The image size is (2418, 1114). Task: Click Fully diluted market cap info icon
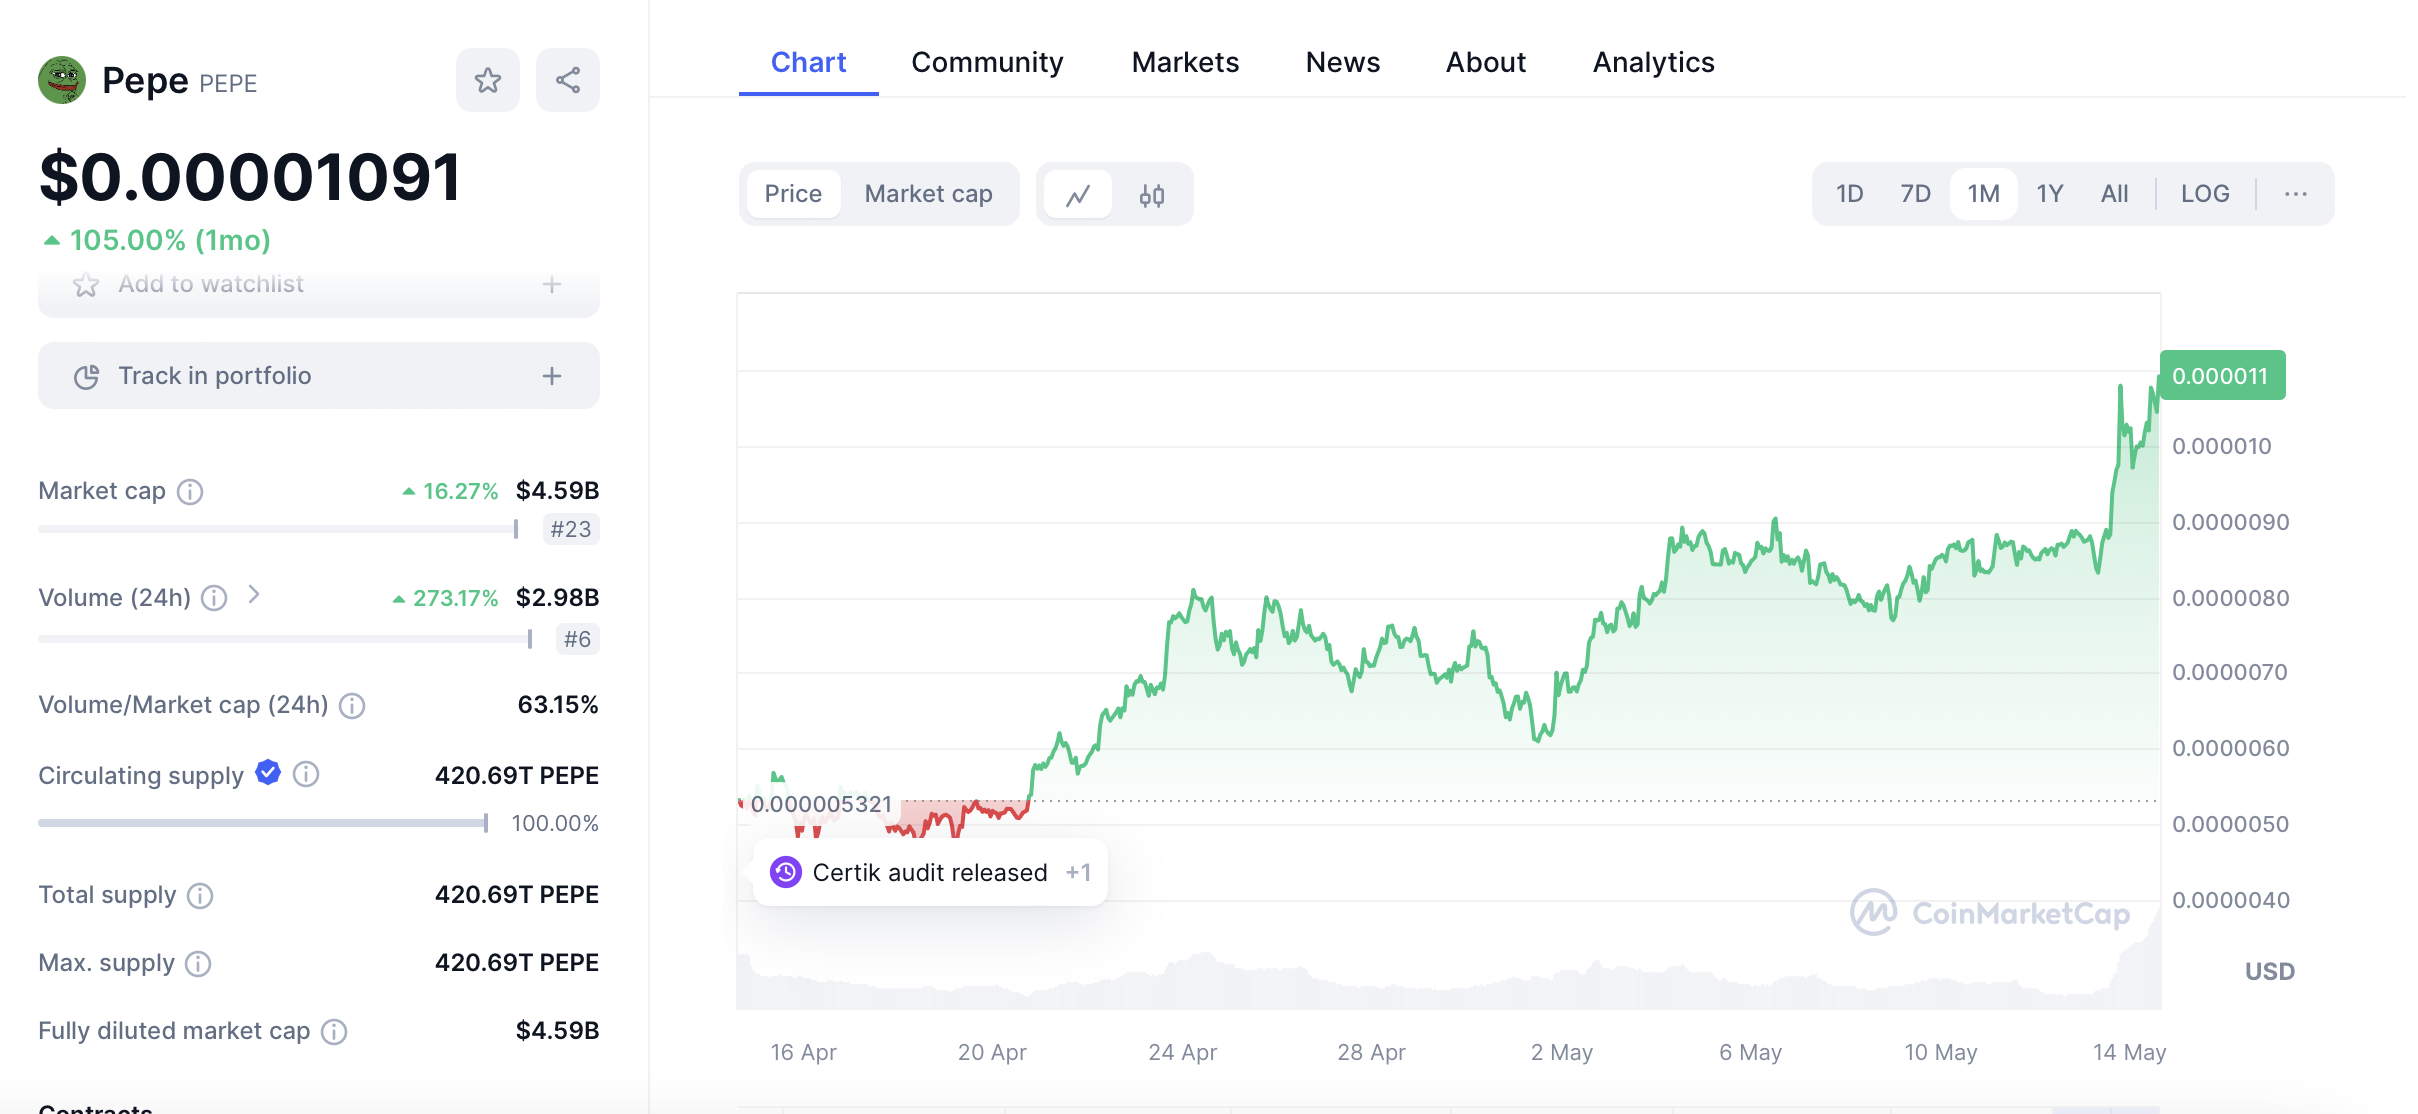point(334,1031)
